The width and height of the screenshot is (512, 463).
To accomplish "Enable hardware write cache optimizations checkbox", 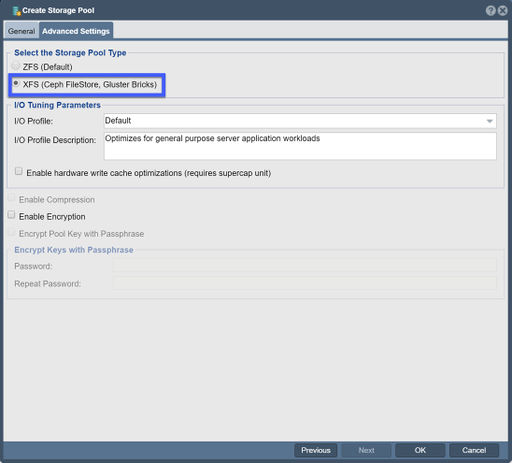I will point(19,171).
